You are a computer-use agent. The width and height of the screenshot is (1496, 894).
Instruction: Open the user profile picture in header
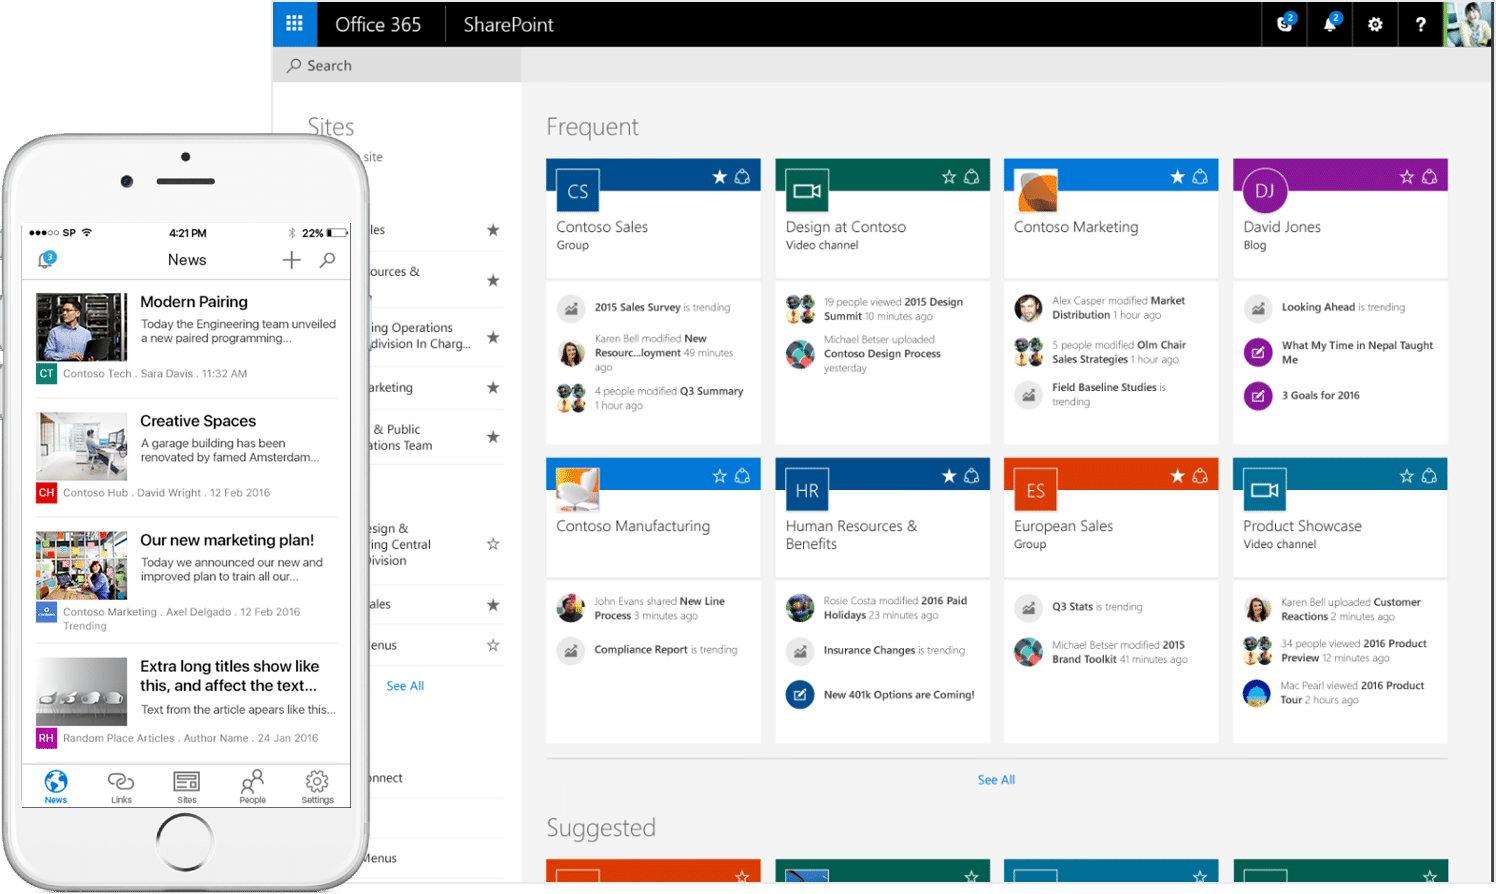tap(1468, 24)
